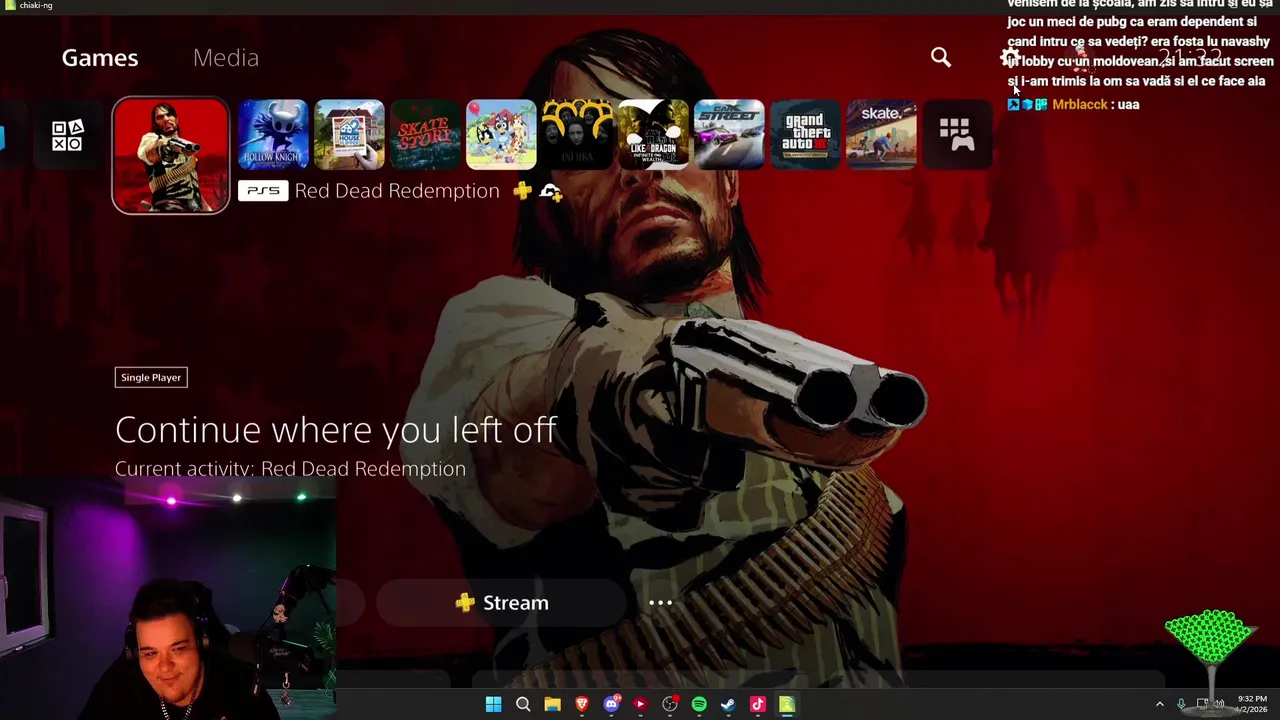Open the Windows Start menu
The width and height of the screenshot is (1280, 720).
coord(493,705)
